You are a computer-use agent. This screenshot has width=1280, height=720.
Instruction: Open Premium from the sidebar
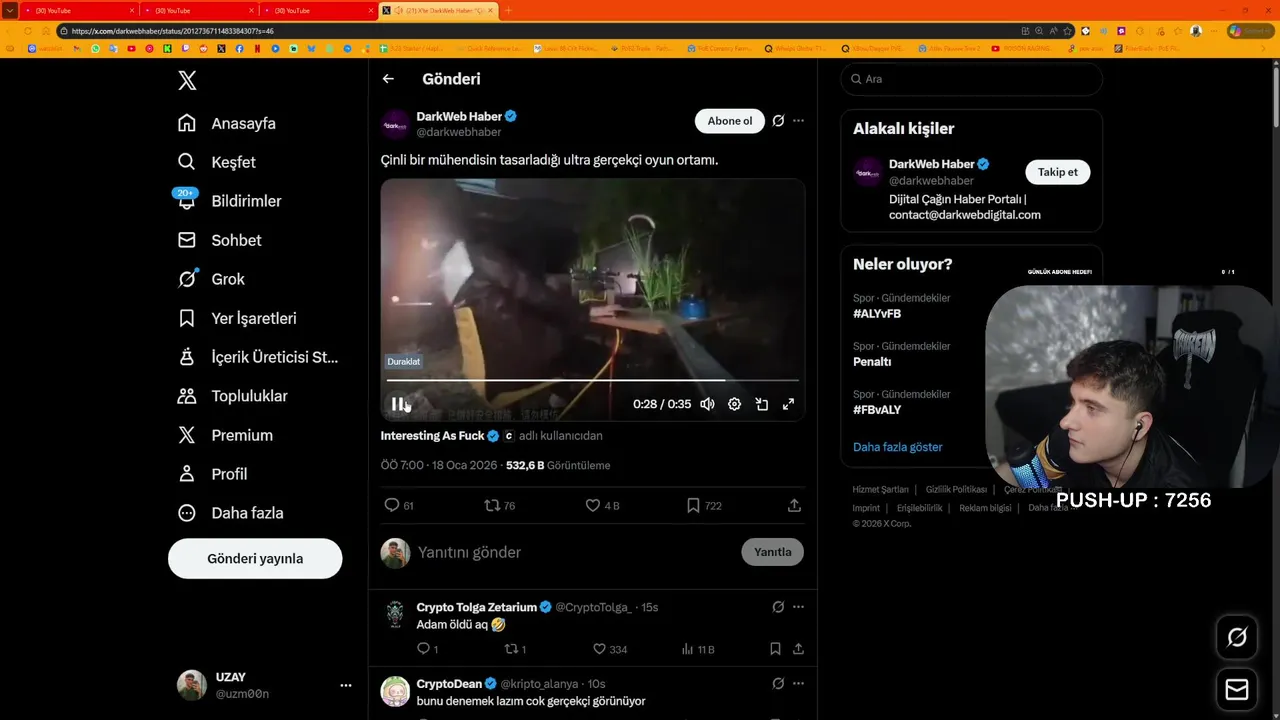[x=225, y=435]
